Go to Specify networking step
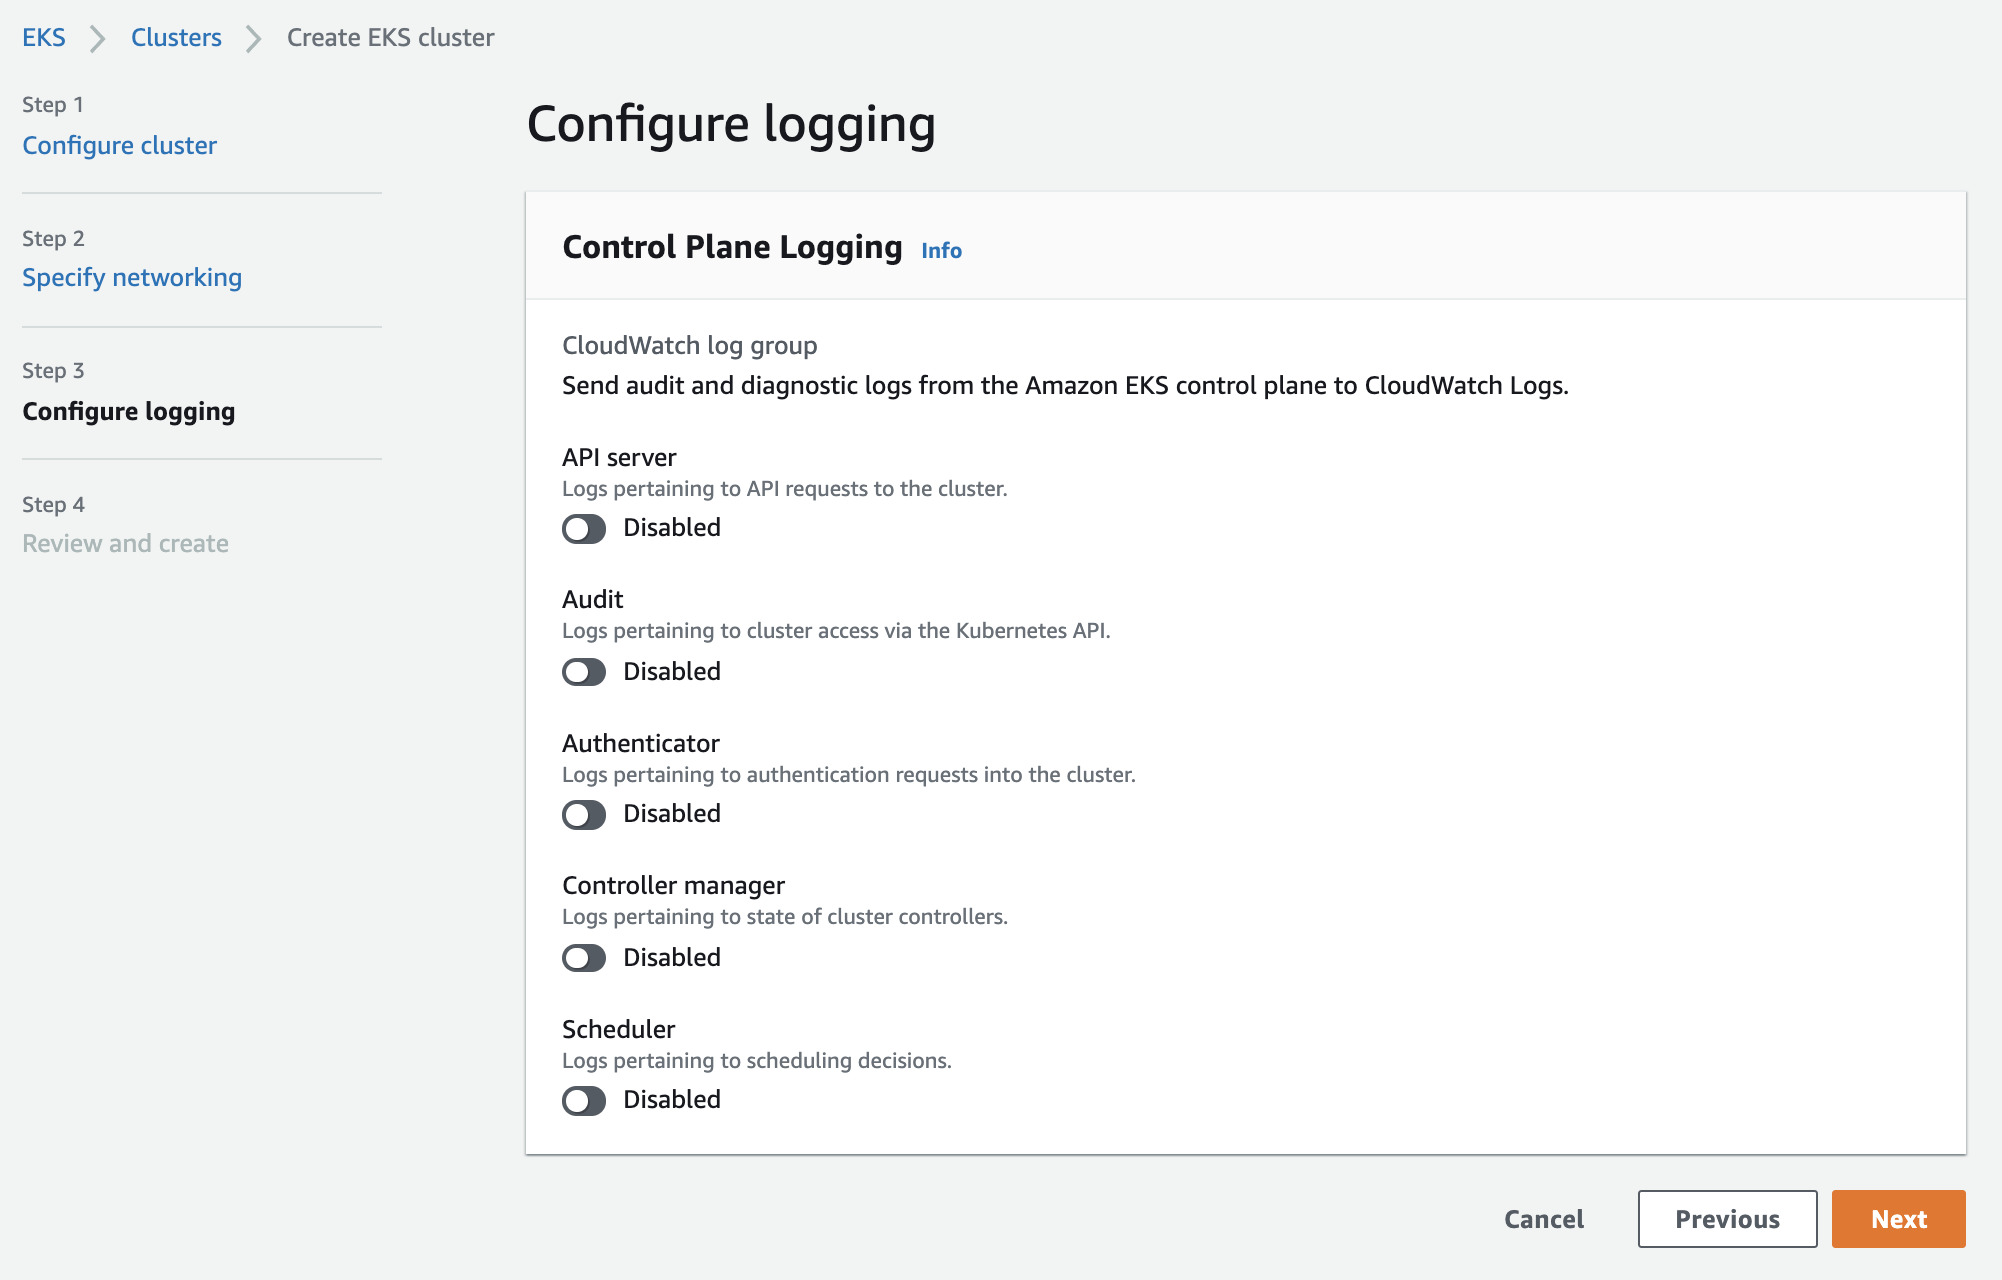This screenshot has width=2002, height=1280. pyautogui.click(x=132, y=278)
